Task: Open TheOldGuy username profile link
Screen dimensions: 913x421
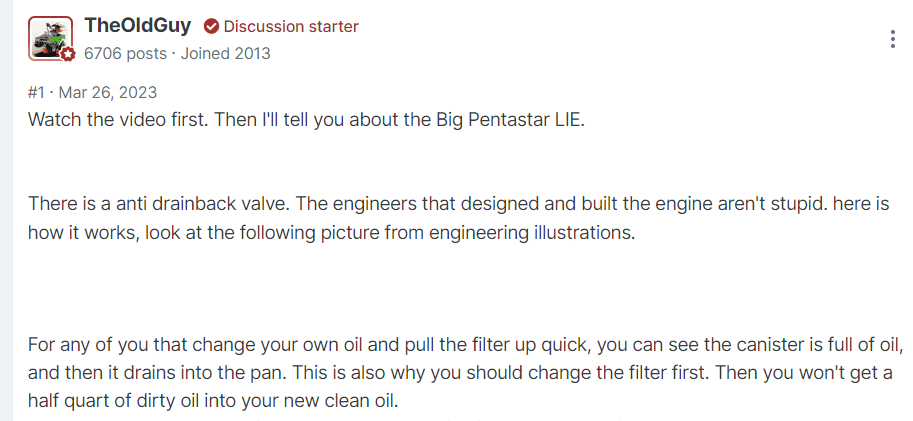Action: point(137,26)
